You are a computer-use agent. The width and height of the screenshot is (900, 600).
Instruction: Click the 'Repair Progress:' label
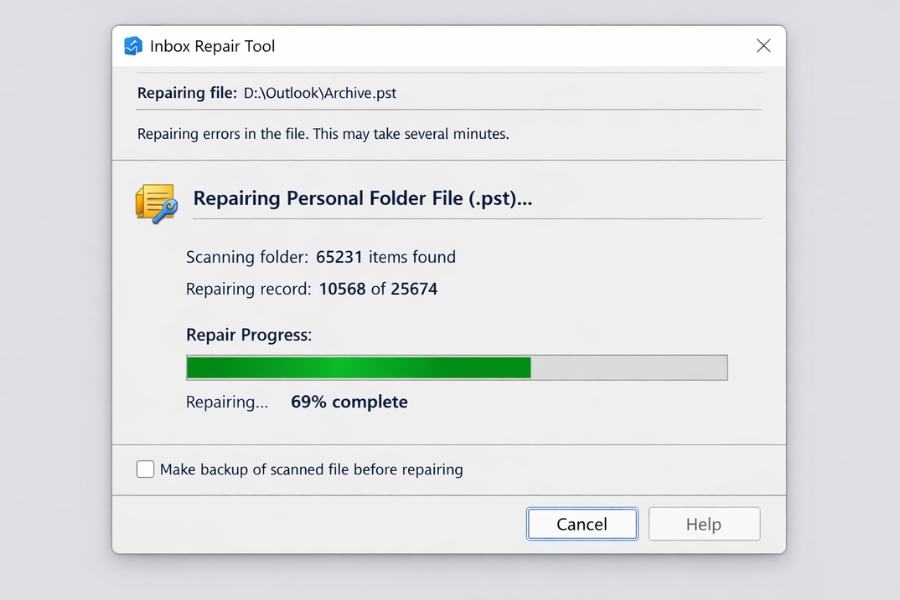249,335
